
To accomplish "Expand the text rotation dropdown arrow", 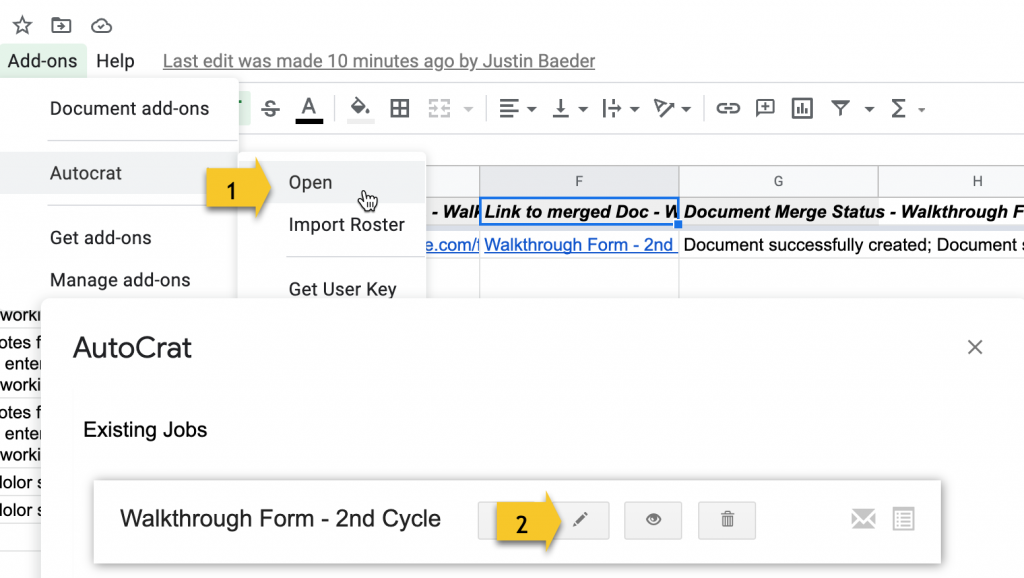I will coord(686,109).
